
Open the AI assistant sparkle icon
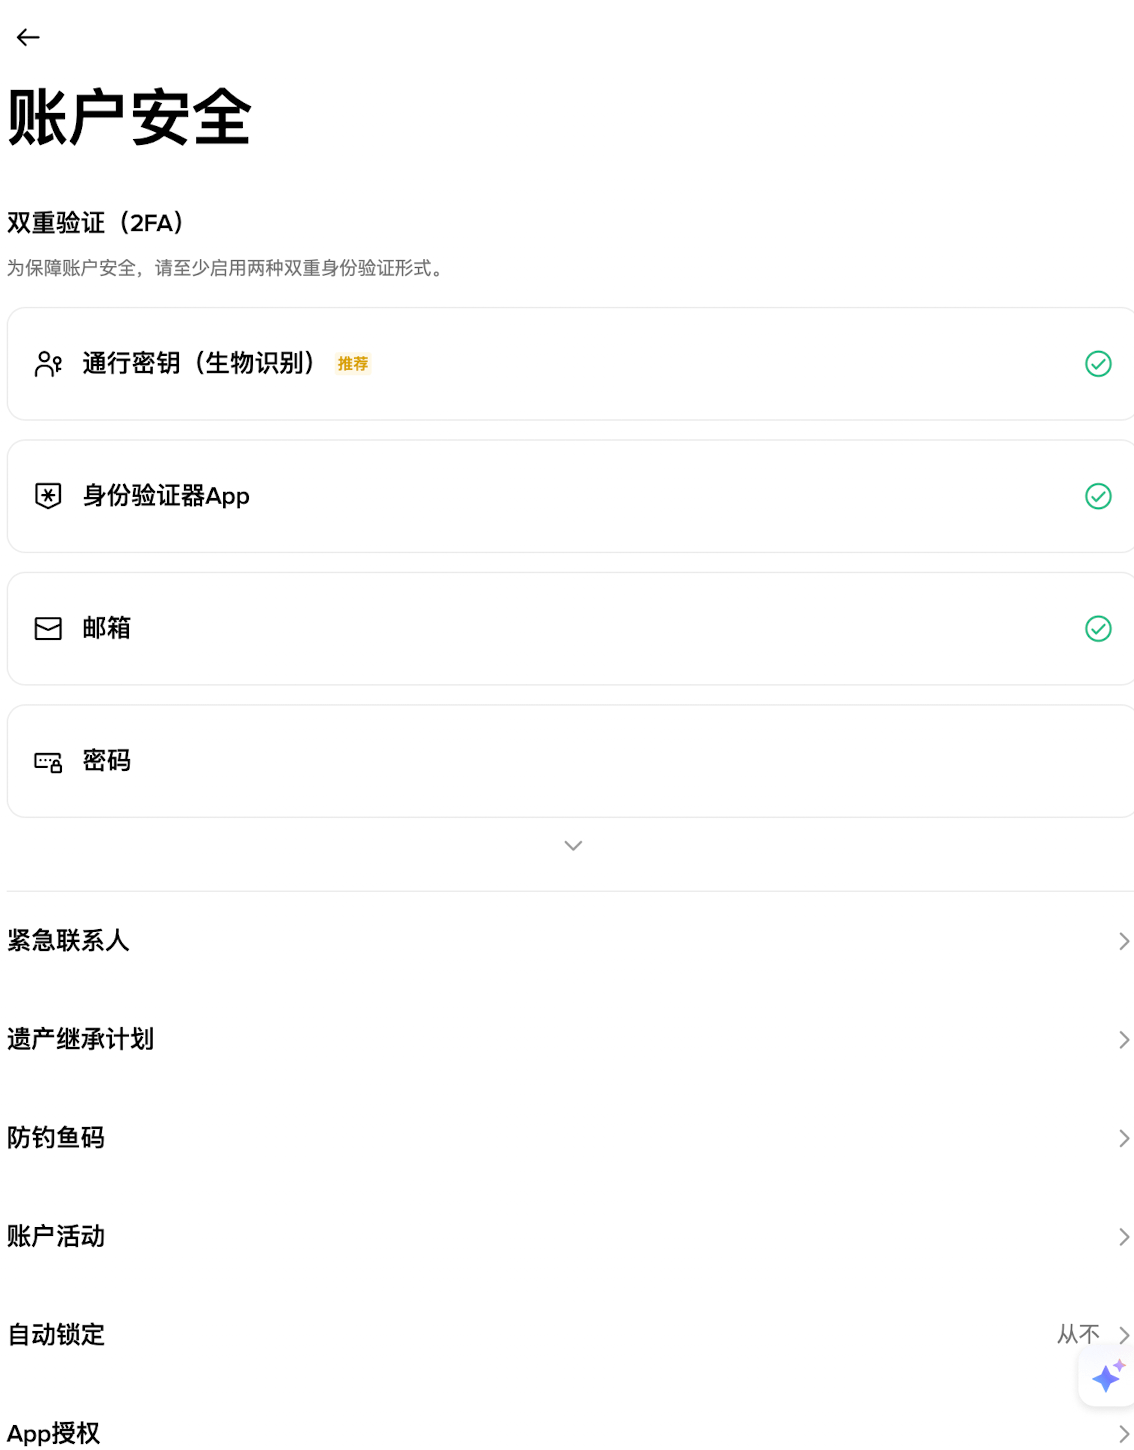[x=1106, y=1377]
